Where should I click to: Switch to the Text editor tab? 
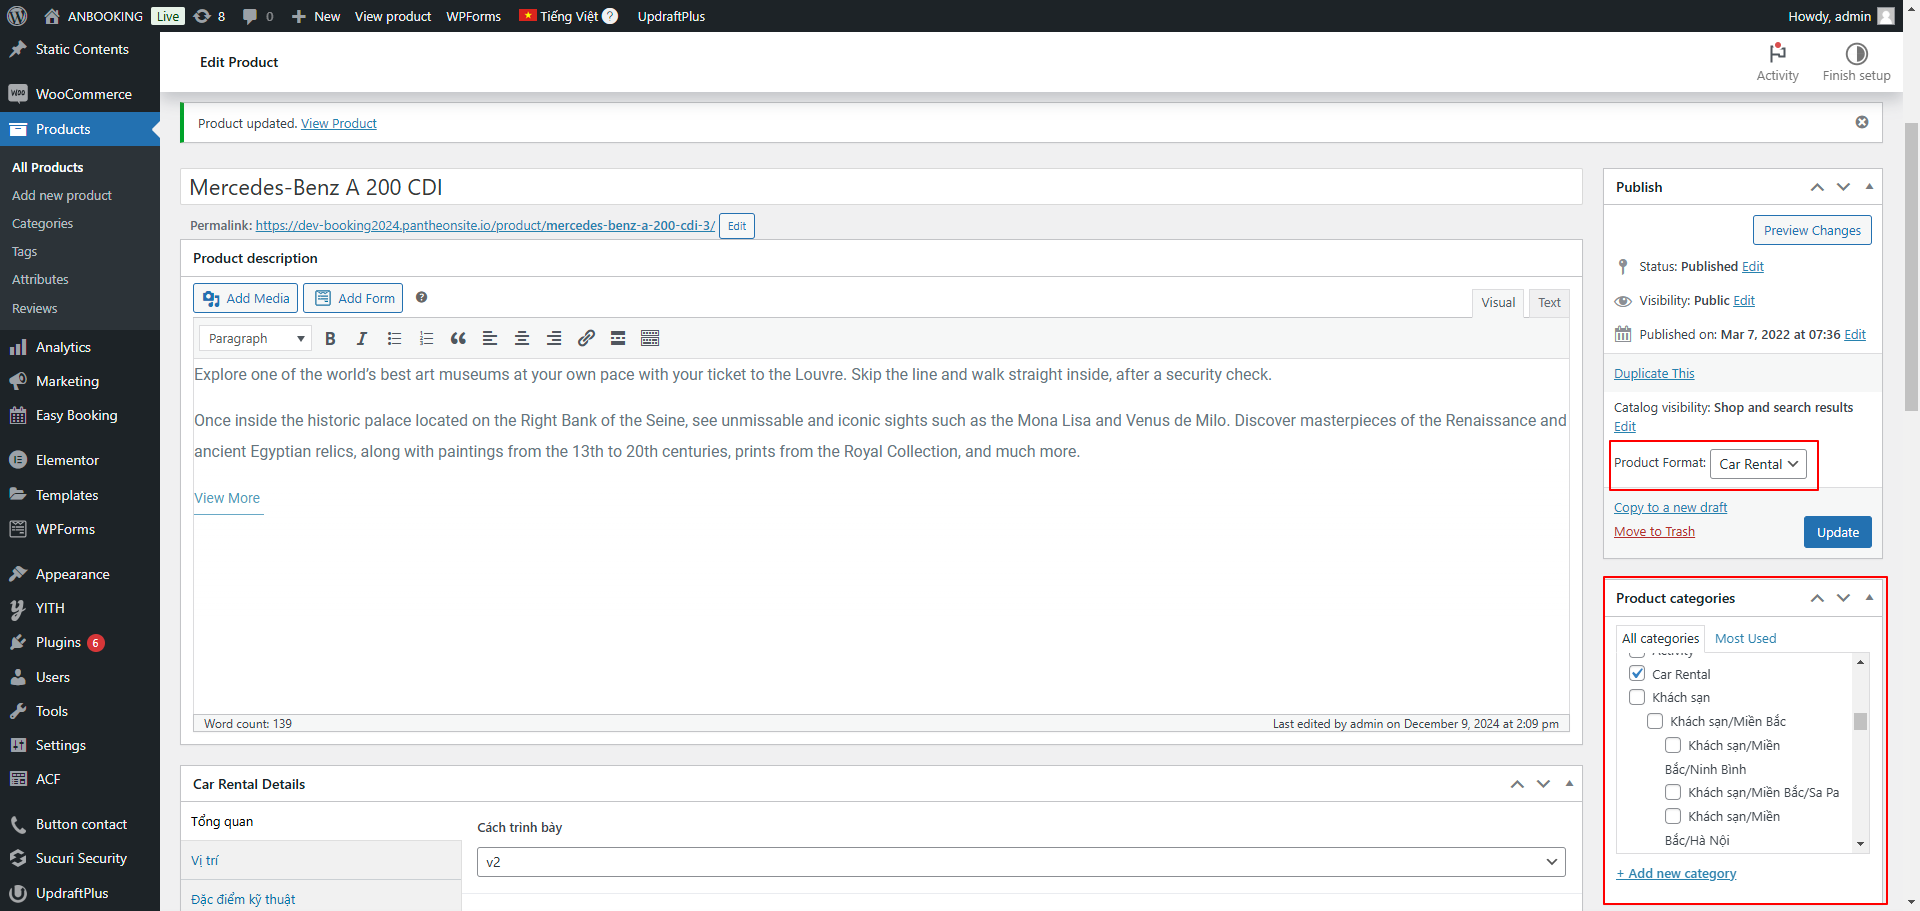1549,303
